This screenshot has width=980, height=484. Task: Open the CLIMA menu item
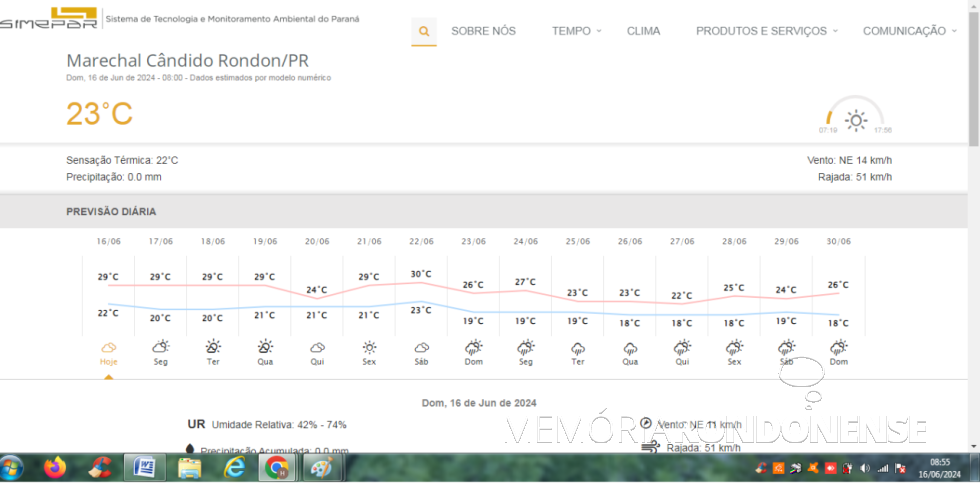643,31
